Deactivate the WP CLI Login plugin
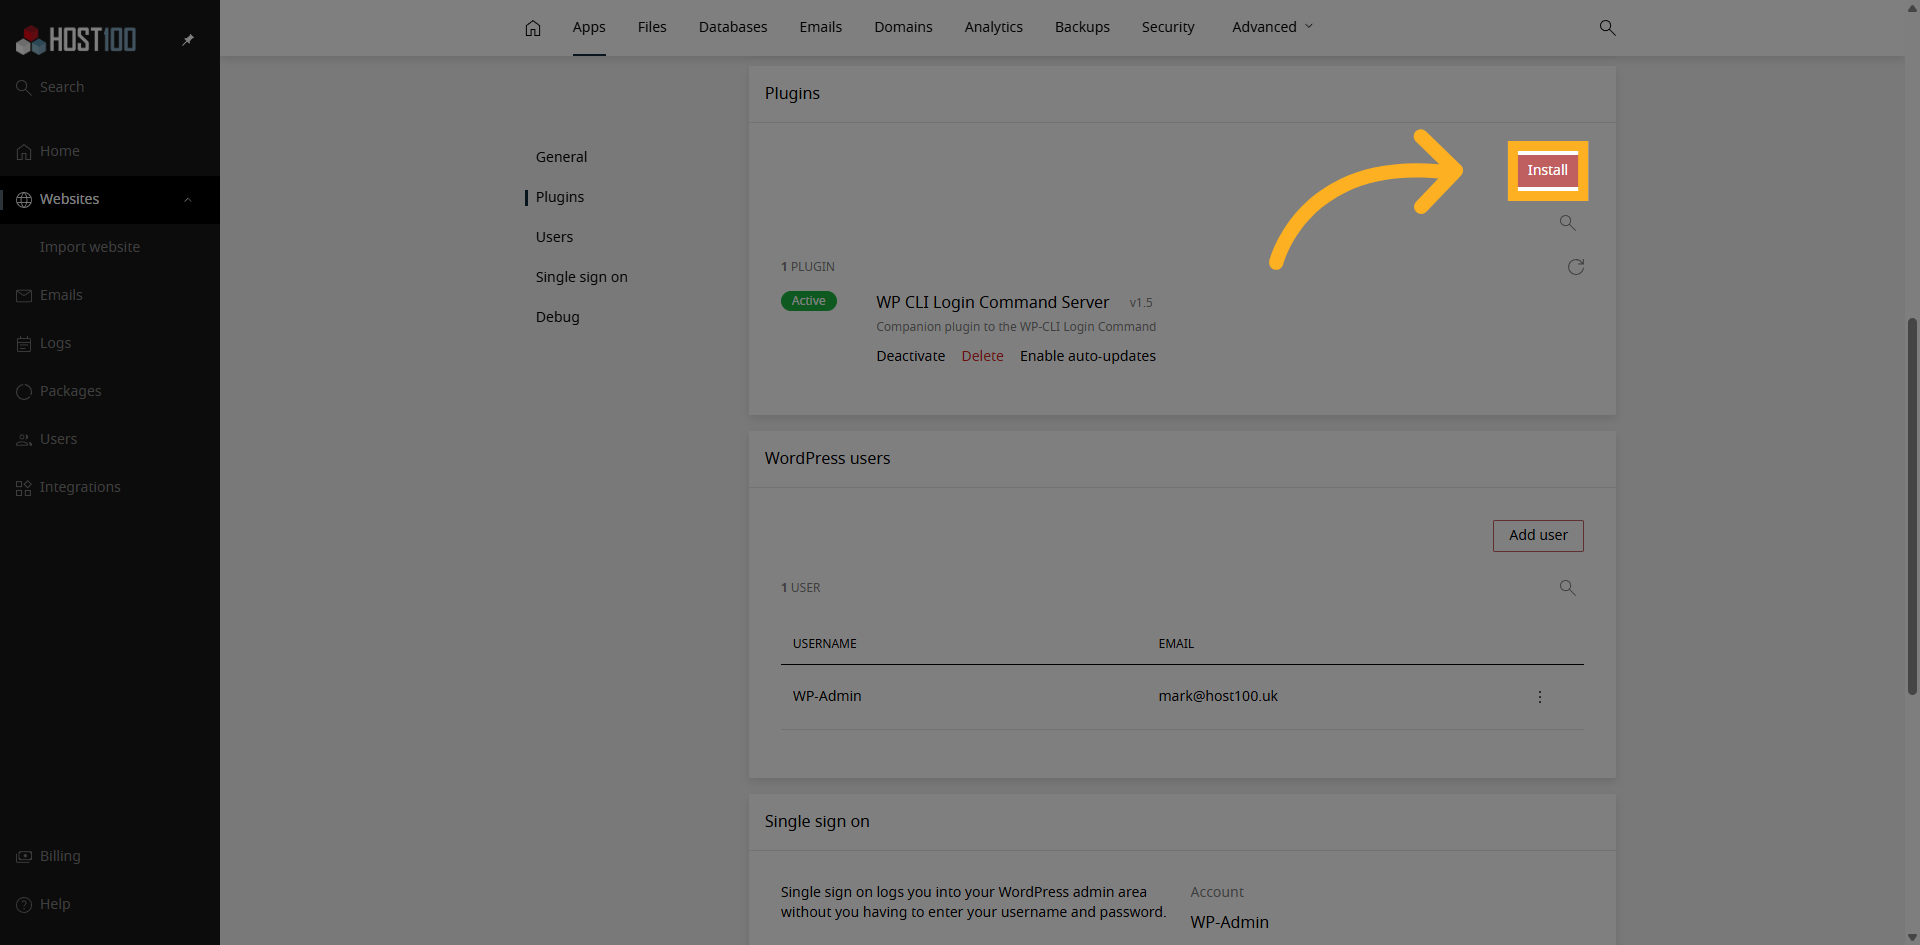Image resolution: width=1920 pixels, height=945 pixels. (x=910, y=356)
